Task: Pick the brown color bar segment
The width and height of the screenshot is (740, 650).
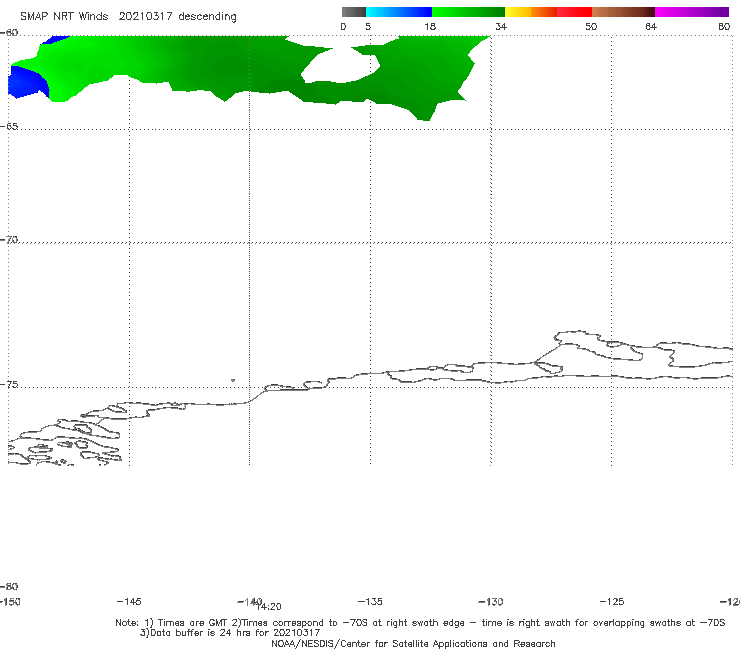Action: pyautogui.click(x=623, y=12)
